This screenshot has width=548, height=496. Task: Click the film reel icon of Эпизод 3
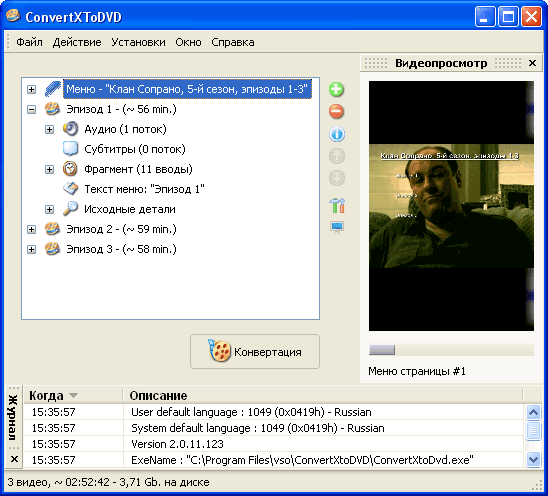click(52, 249)
